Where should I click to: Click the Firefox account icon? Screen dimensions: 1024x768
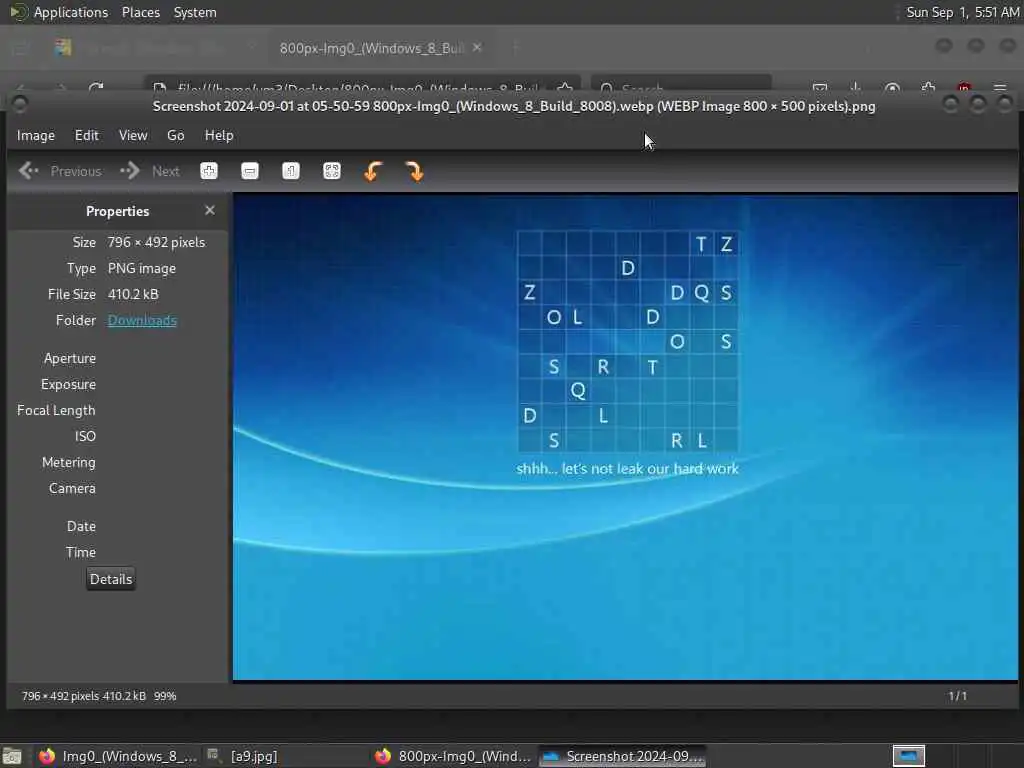[x=892, y=88]
